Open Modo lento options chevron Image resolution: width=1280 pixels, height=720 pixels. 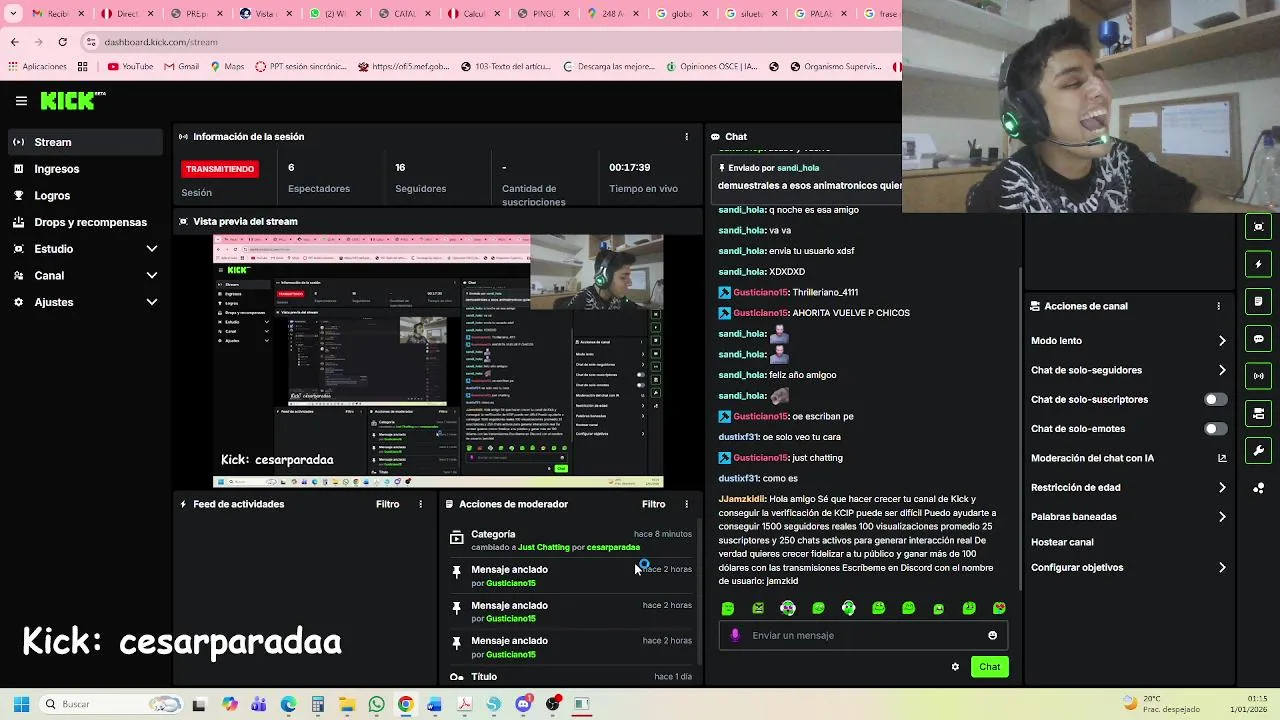click(1222, 341)
